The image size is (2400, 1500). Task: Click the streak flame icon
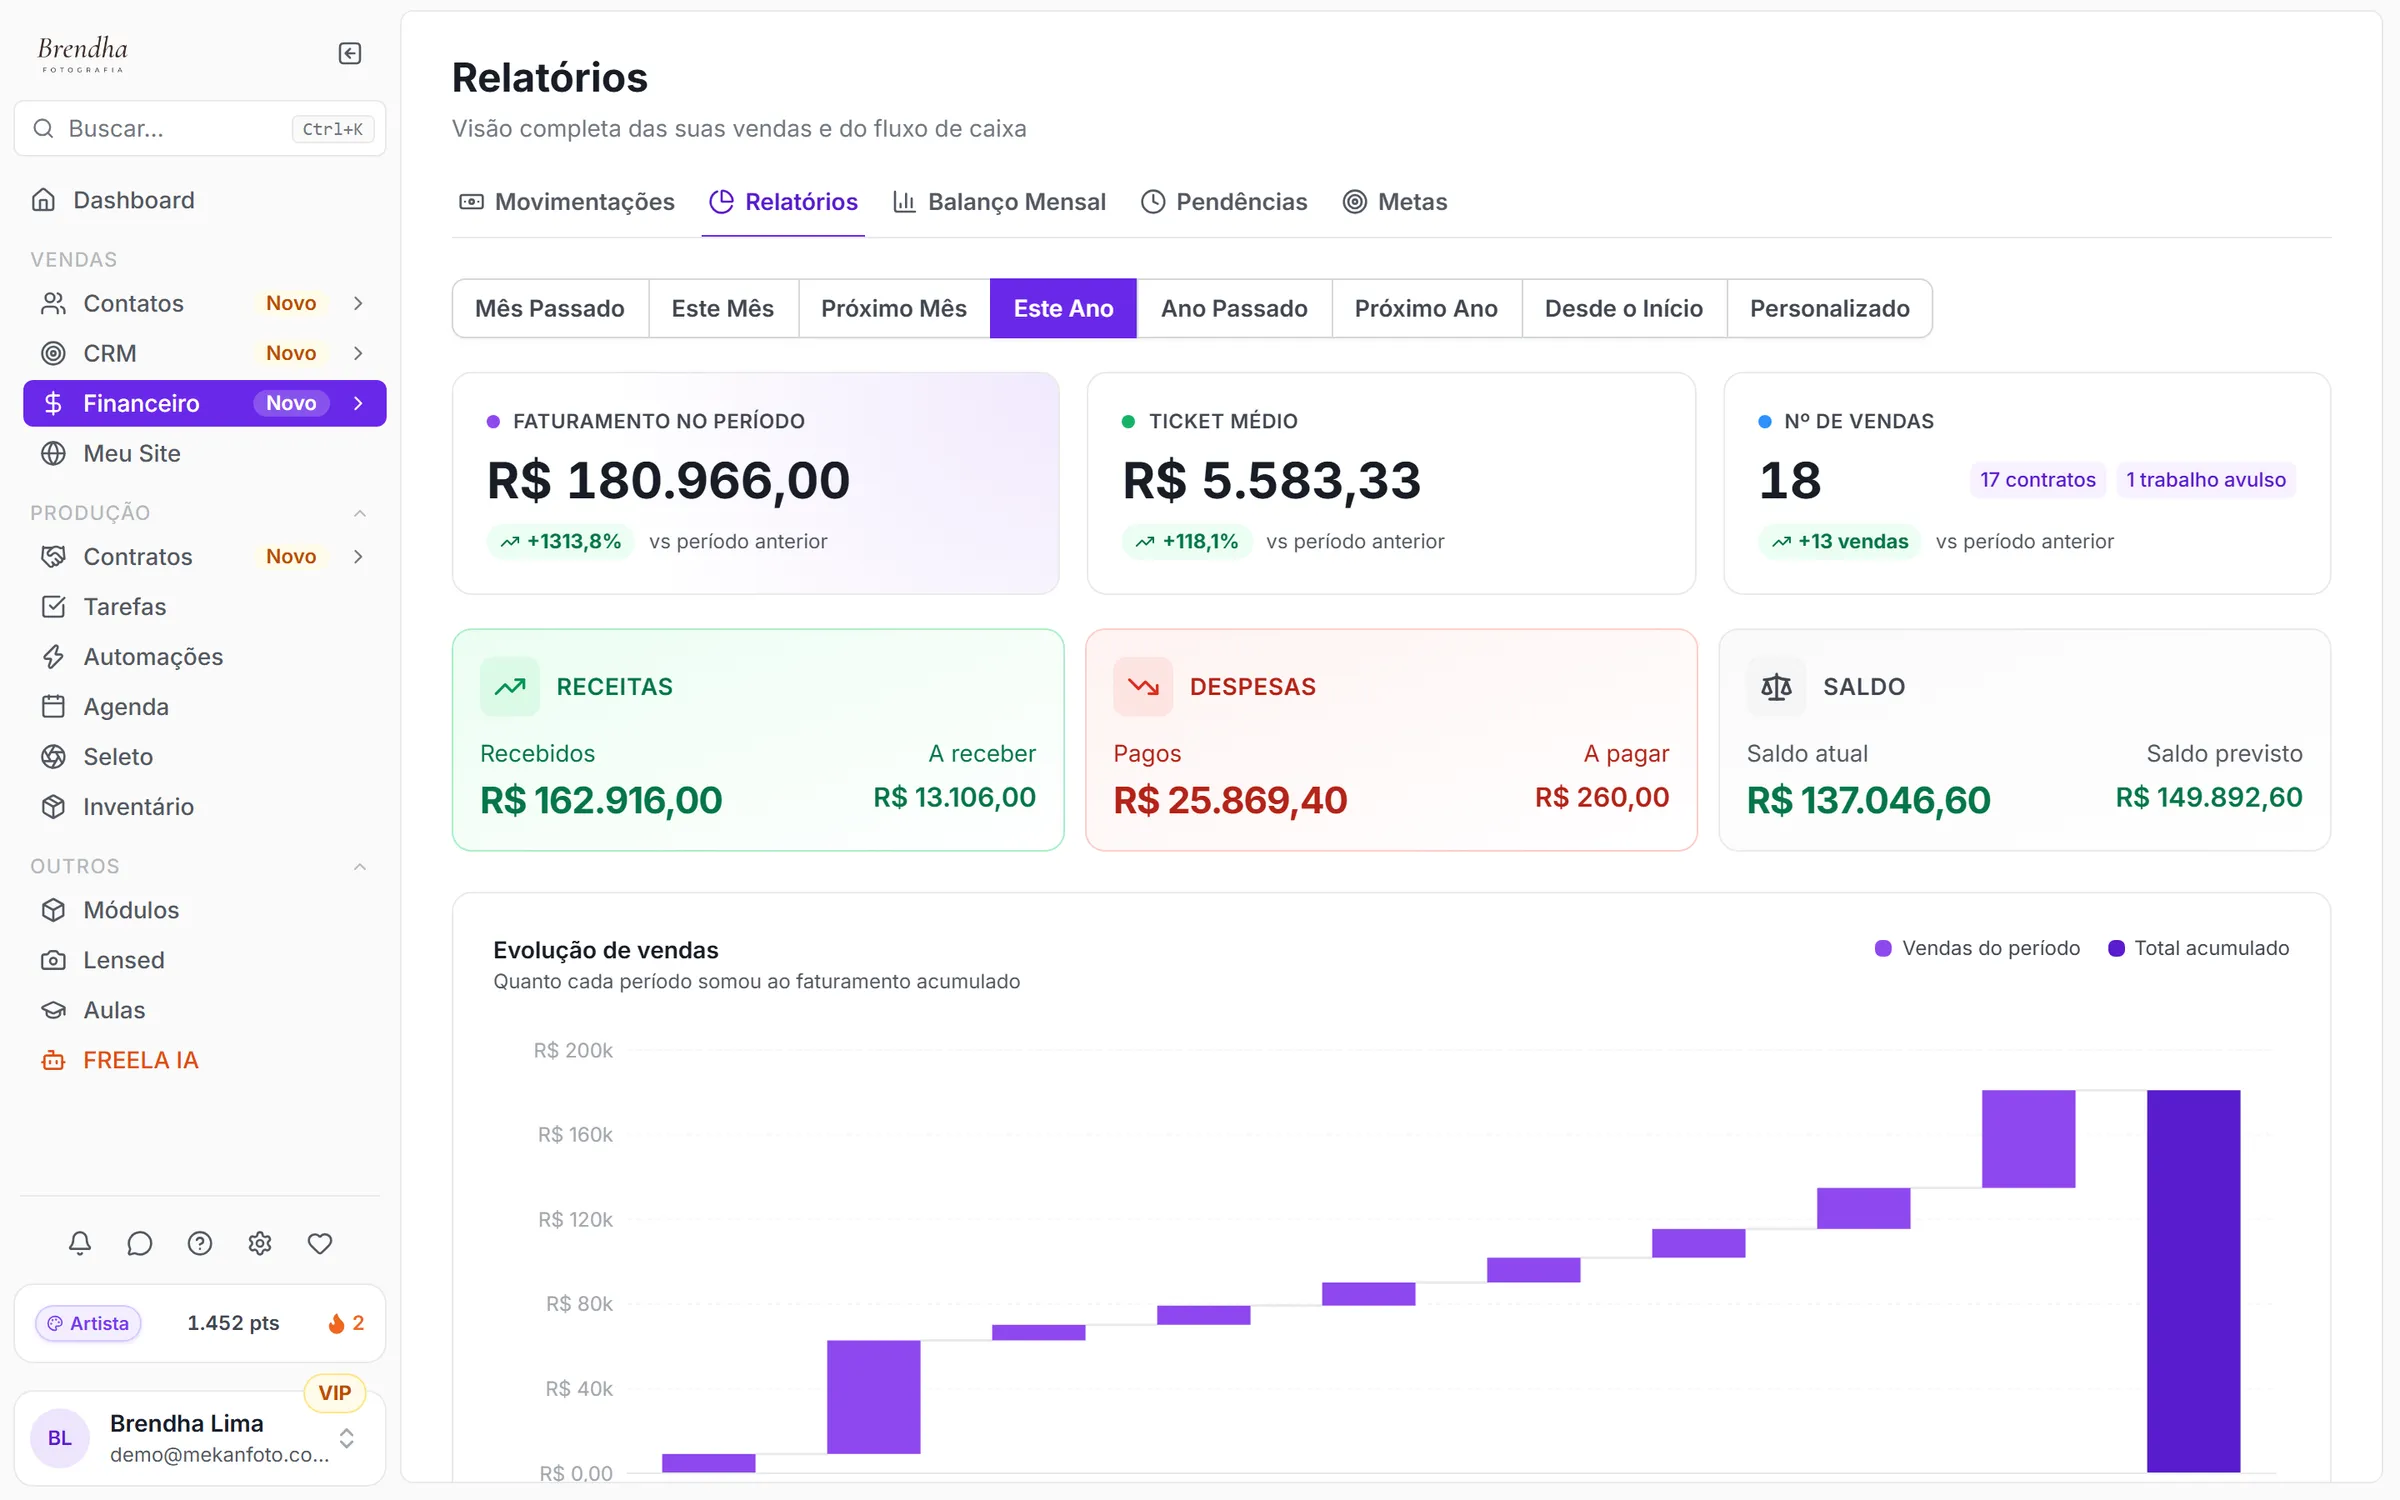(336, 1323)
